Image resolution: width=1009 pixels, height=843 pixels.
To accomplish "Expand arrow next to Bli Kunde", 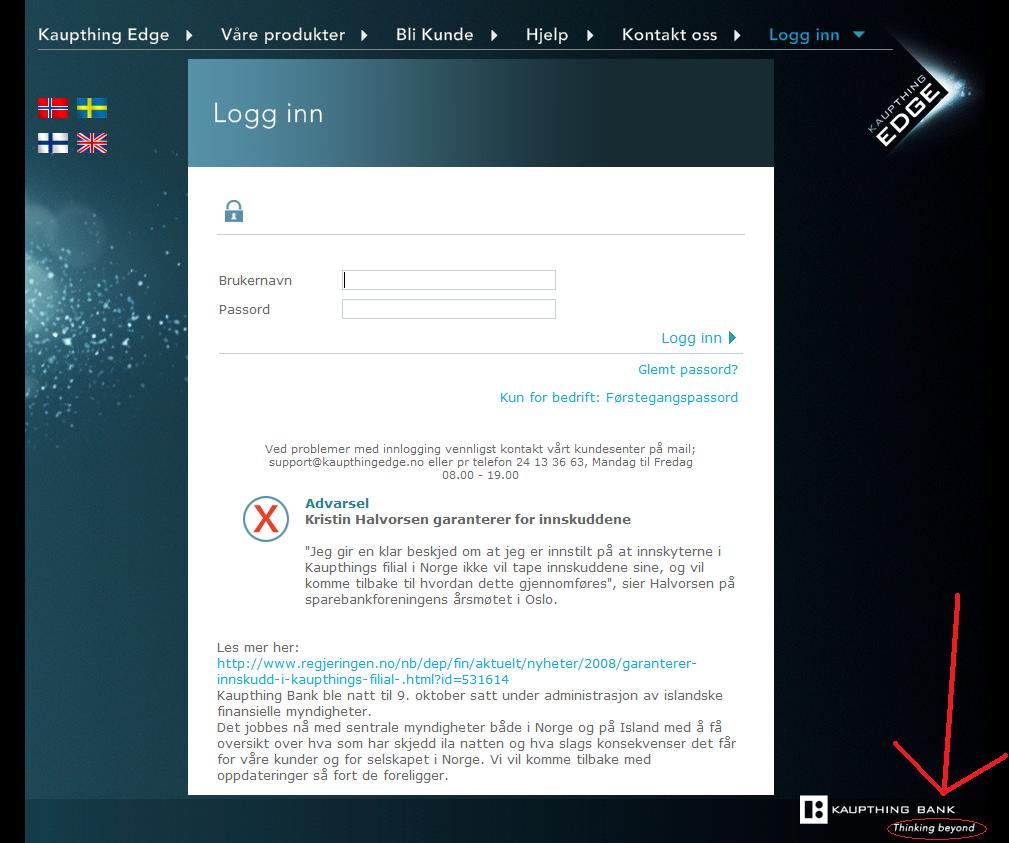I will click(x=494, y=35).
